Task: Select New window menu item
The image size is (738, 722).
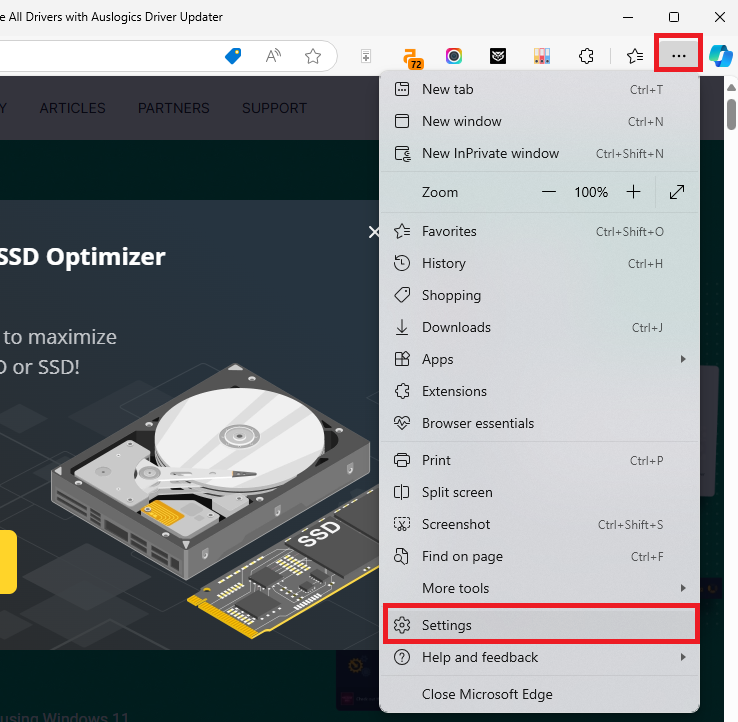Action: click(x=539, y=121)
